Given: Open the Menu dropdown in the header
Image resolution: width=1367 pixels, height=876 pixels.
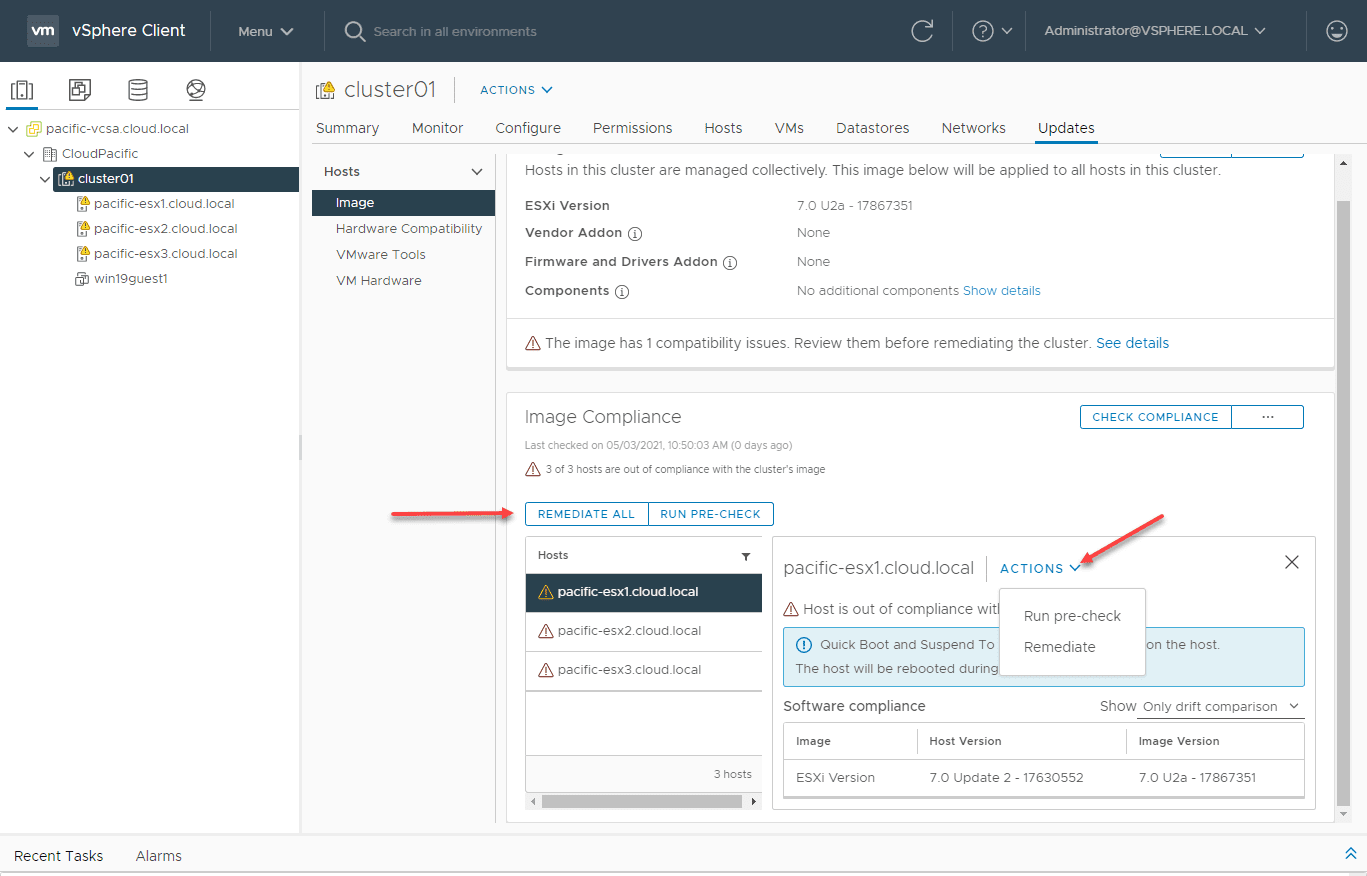Looking at the screenshot, I should (x=265, y=31).
